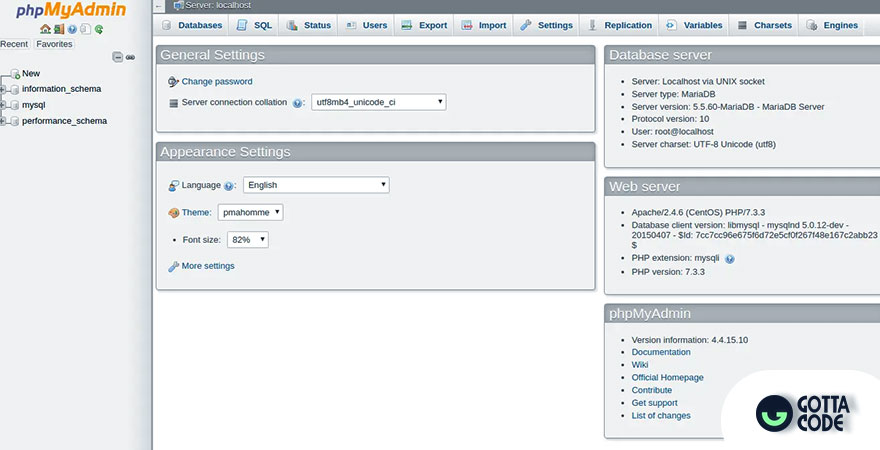
Task: Click the information_schema database cylinder icon
Action: coord(15,89)
